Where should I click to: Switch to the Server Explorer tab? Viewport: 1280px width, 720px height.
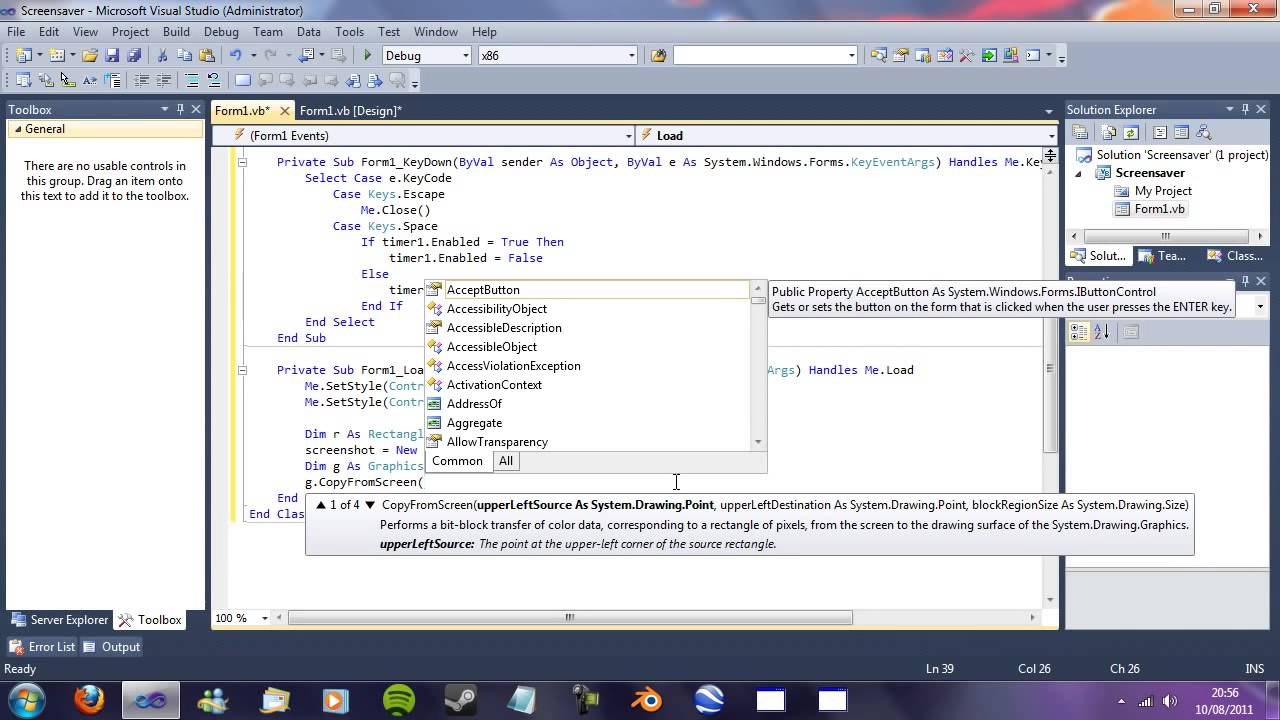(59, 620)
